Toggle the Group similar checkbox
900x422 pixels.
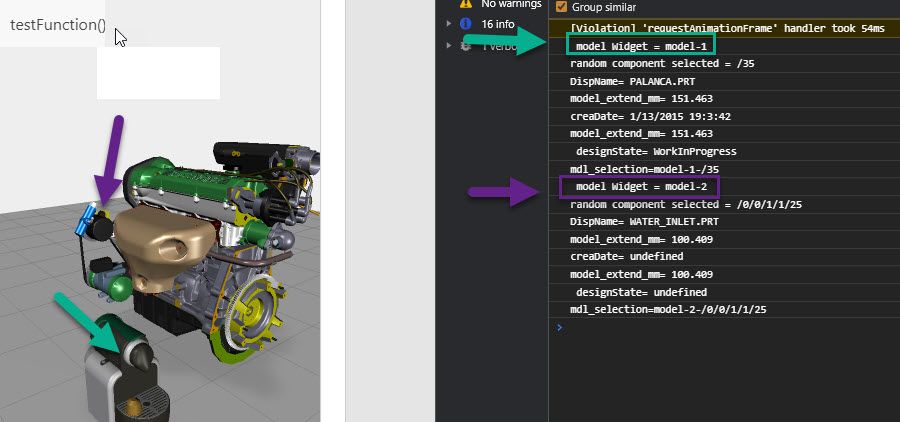tap(561, 7)
